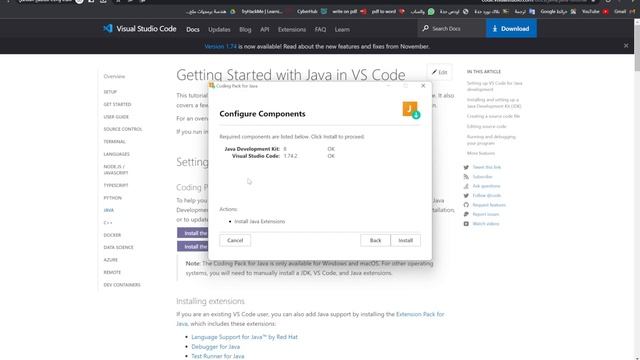This screenshot has width=640, height=360.
Task: Click the Stack Overflow icon beside Ask questions
Action: click(466, 186)
